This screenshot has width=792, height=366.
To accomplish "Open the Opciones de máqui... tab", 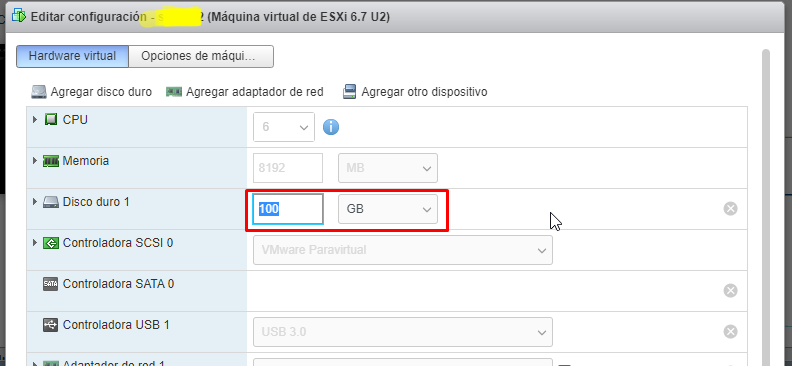I will click(201, 56).
